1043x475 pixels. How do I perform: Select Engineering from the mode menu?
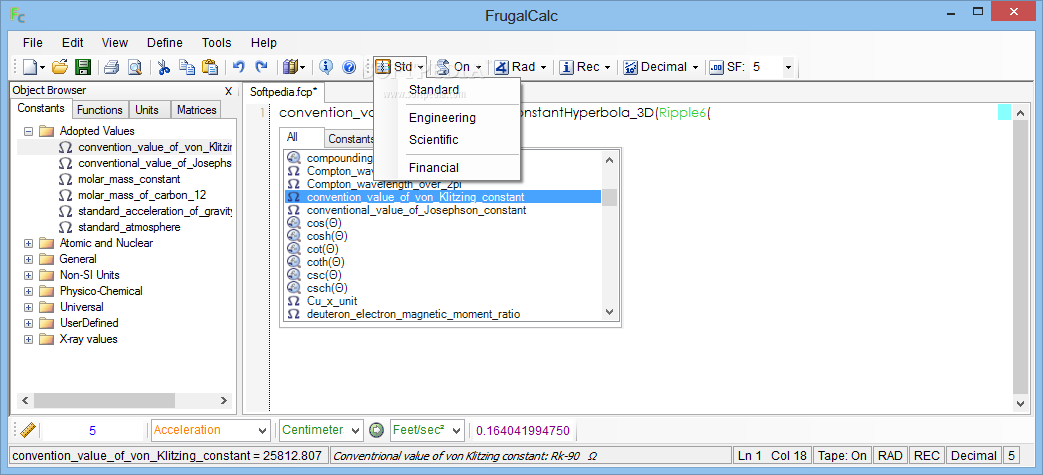[447, 118]
